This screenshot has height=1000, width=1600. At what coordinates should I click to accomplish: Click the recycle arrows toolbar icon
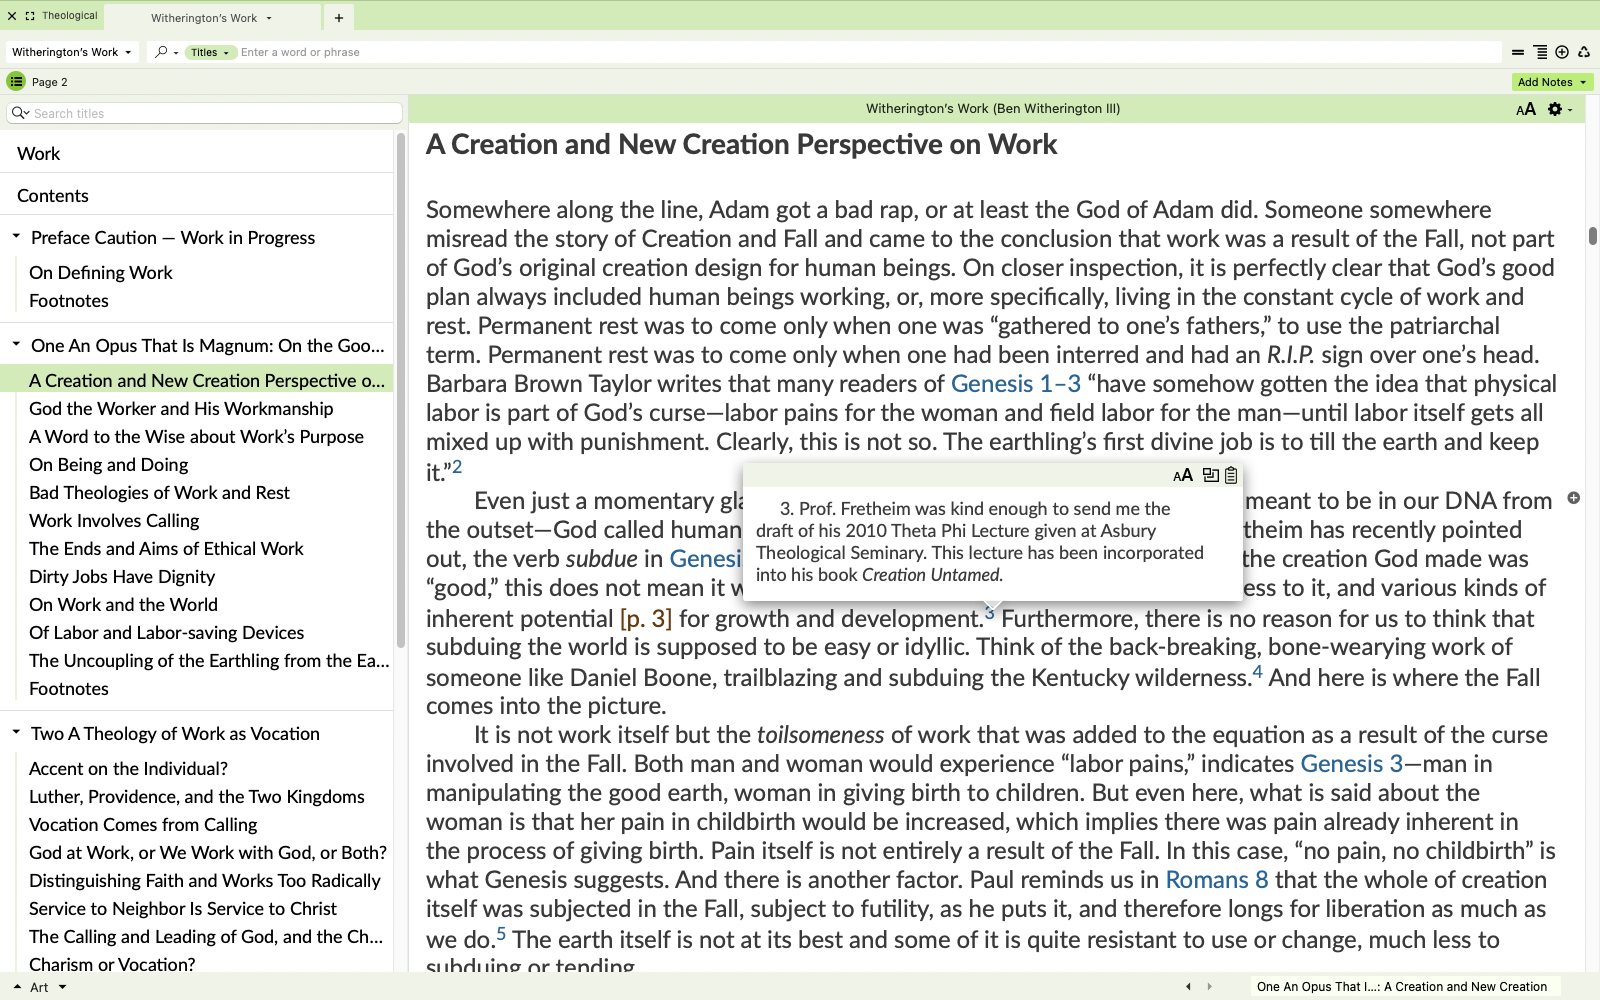[1584, 52]
